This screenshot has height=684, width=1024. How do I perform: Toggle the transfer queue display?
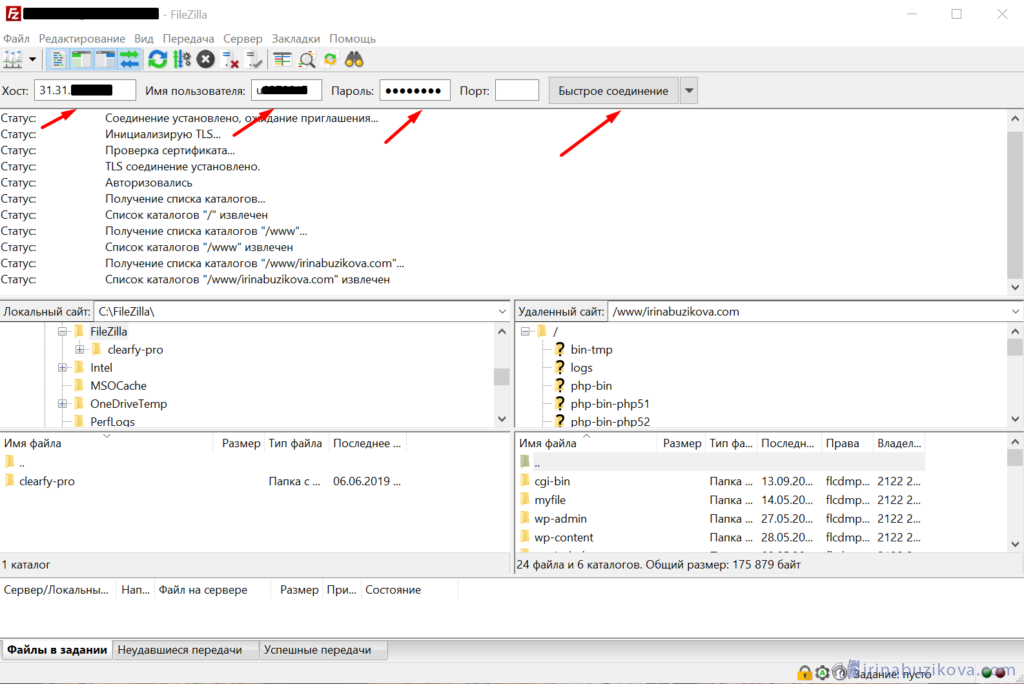[x=130, y=60]
